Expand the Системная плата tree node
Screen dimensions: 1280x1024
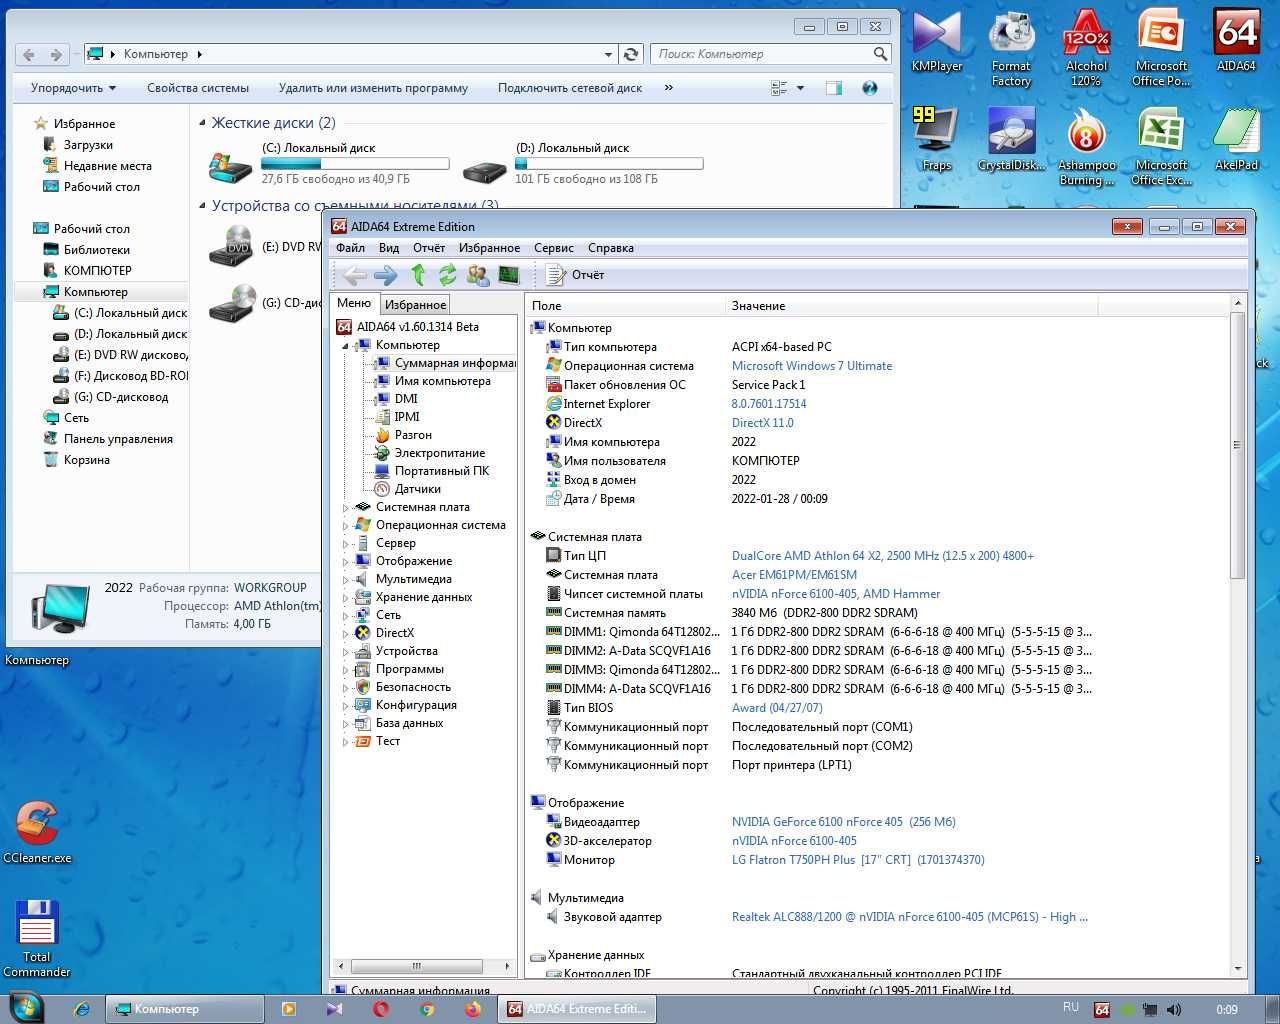coord(346,507)
